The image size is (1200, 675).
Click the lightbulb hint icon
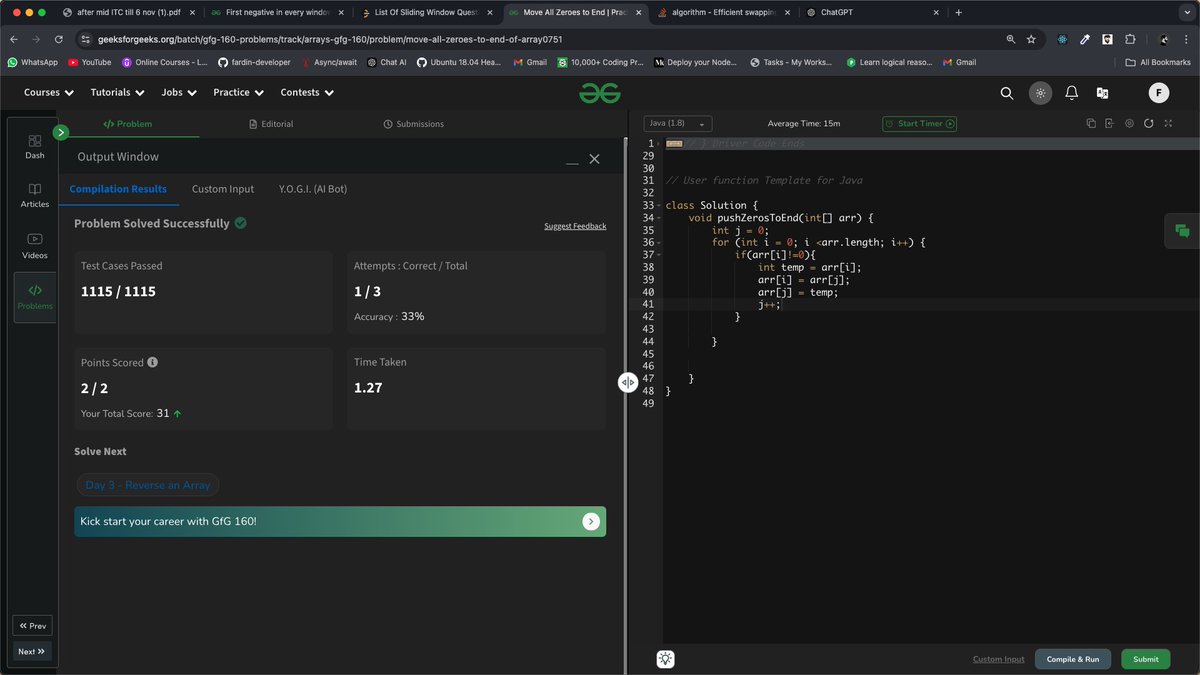coord(665,659)
